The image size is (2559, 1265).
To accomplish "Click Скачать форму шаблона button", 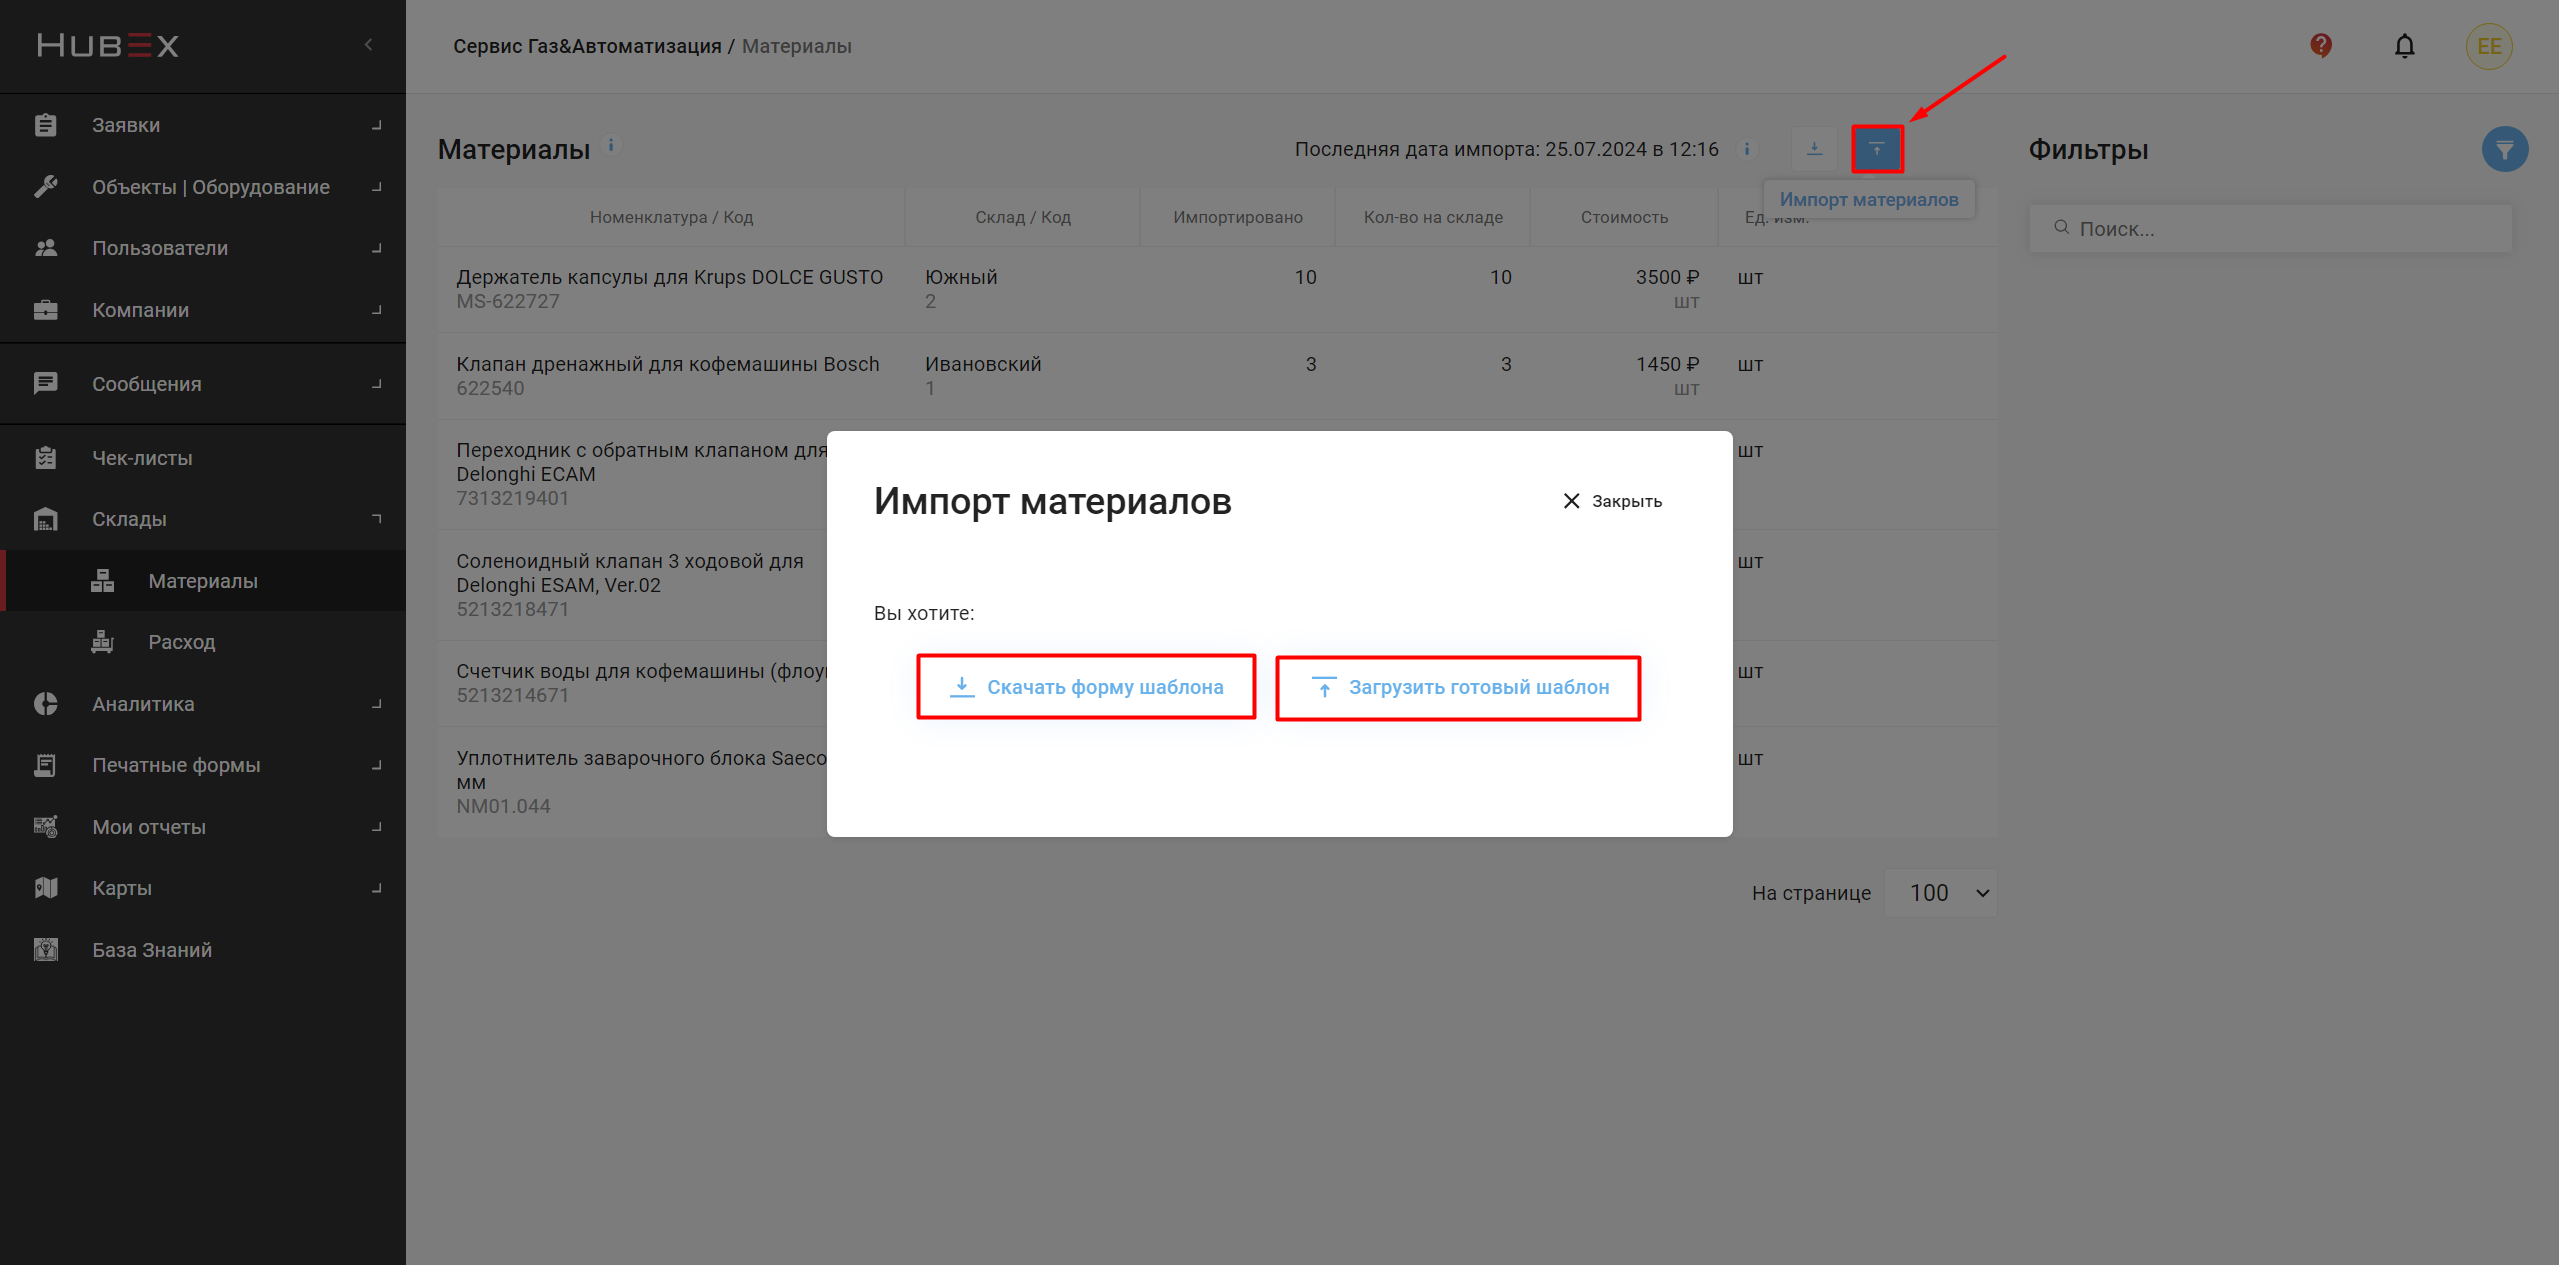I will tap(1086, 687).
